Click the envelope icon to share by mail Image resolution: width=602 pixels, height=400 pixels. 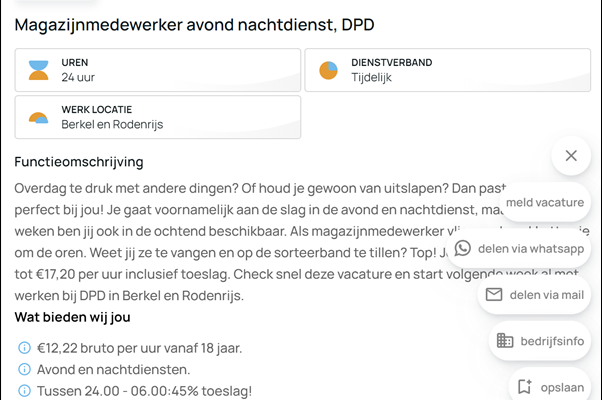pos(493,294)
